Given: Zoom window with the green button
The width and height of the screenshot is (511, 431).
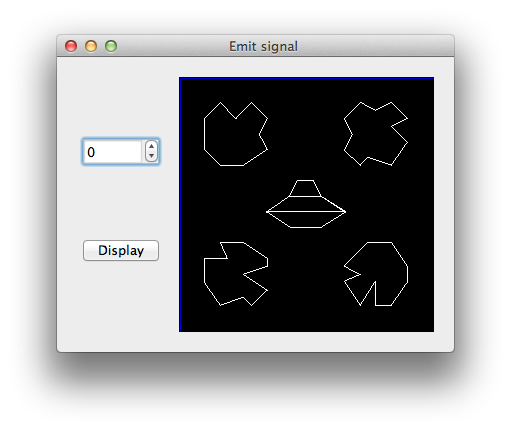Looking at the screenshot, I should pyautogui.click(x=111, y=46).
